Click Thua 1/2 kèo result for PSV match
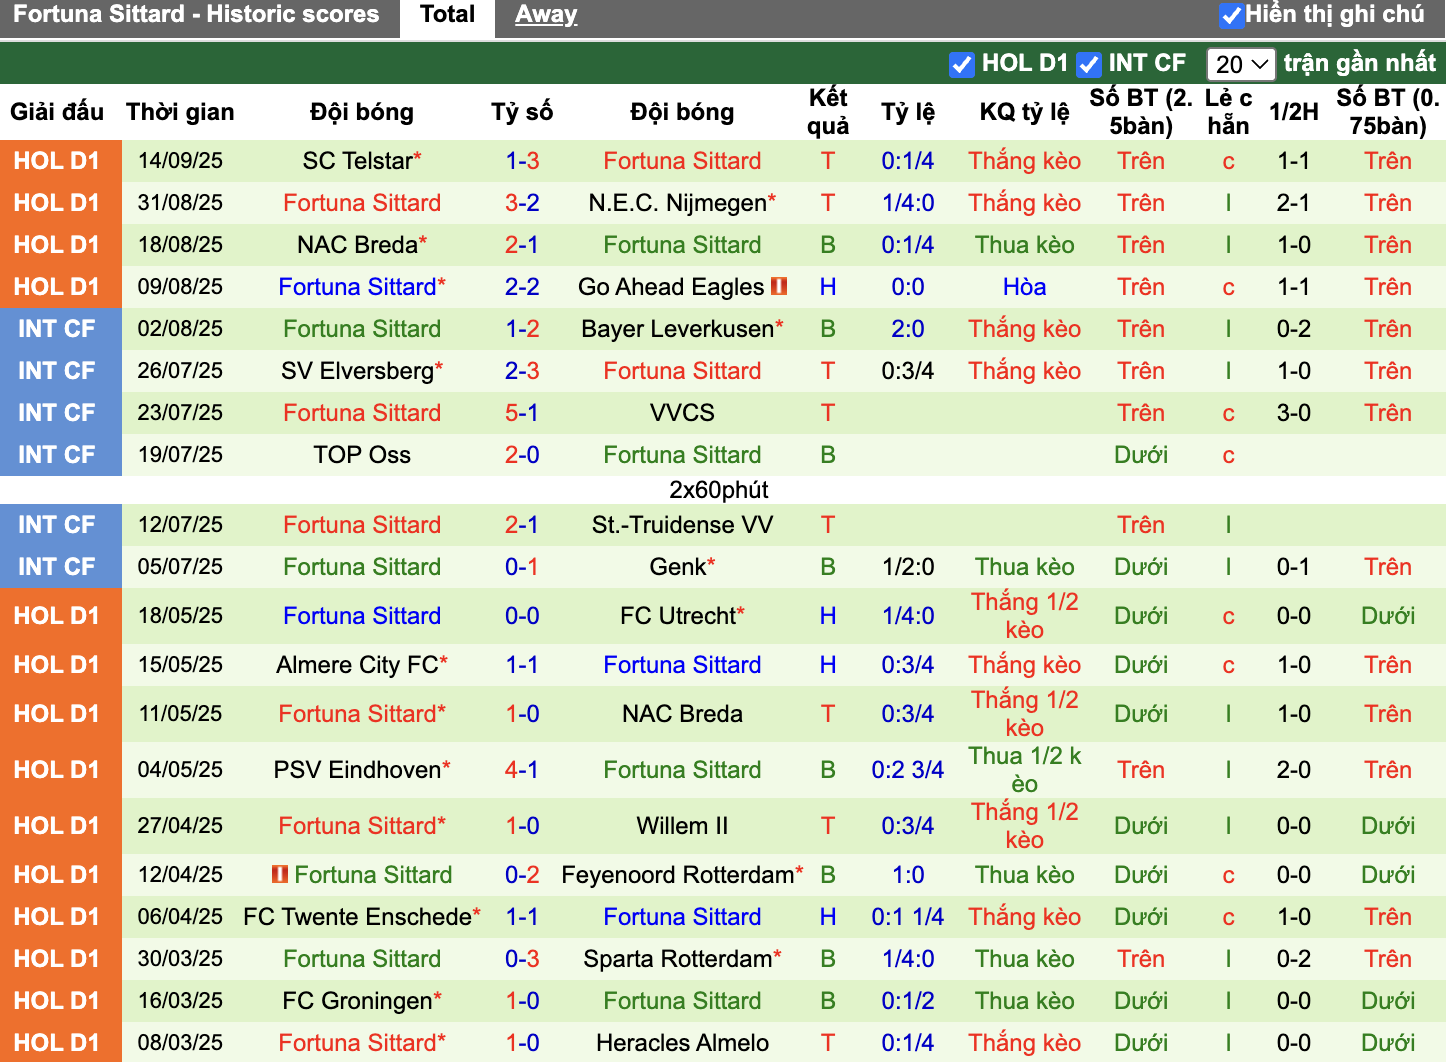 [1024, 770]
